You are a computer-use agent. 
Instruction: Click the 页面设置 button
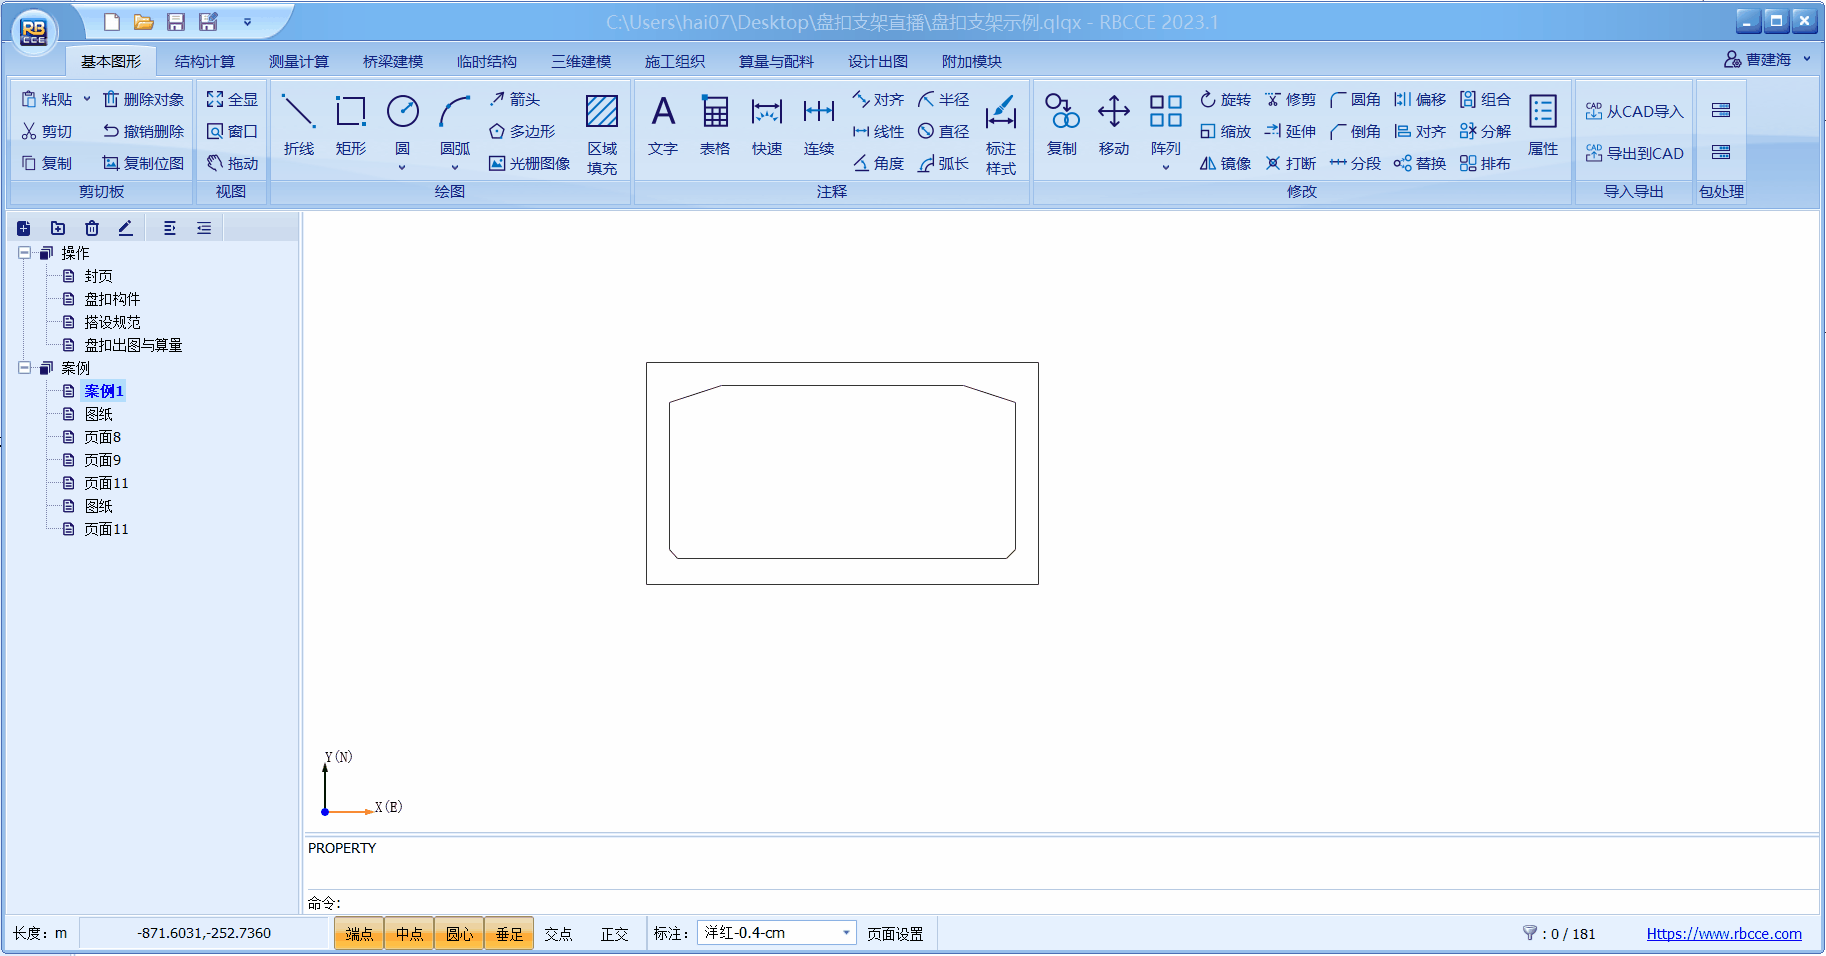(894, 933)
